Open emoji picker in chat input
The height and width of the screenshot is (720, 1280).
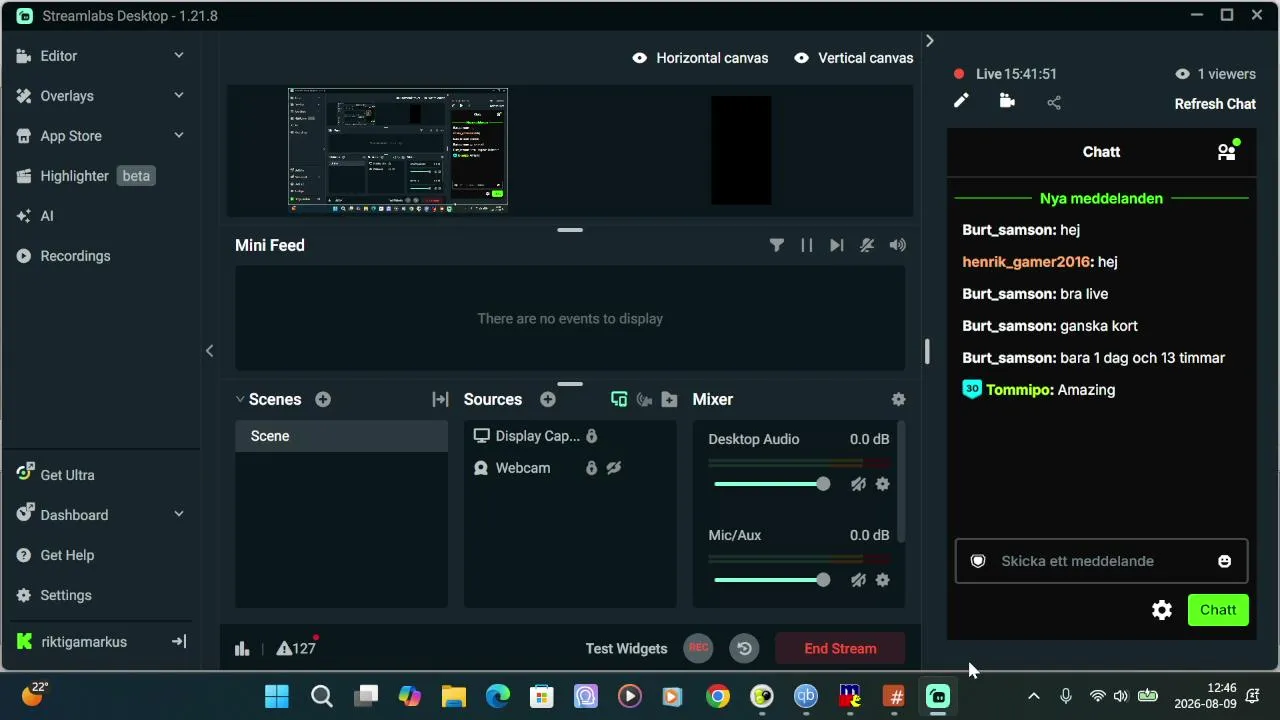[x=1225, y=561]
